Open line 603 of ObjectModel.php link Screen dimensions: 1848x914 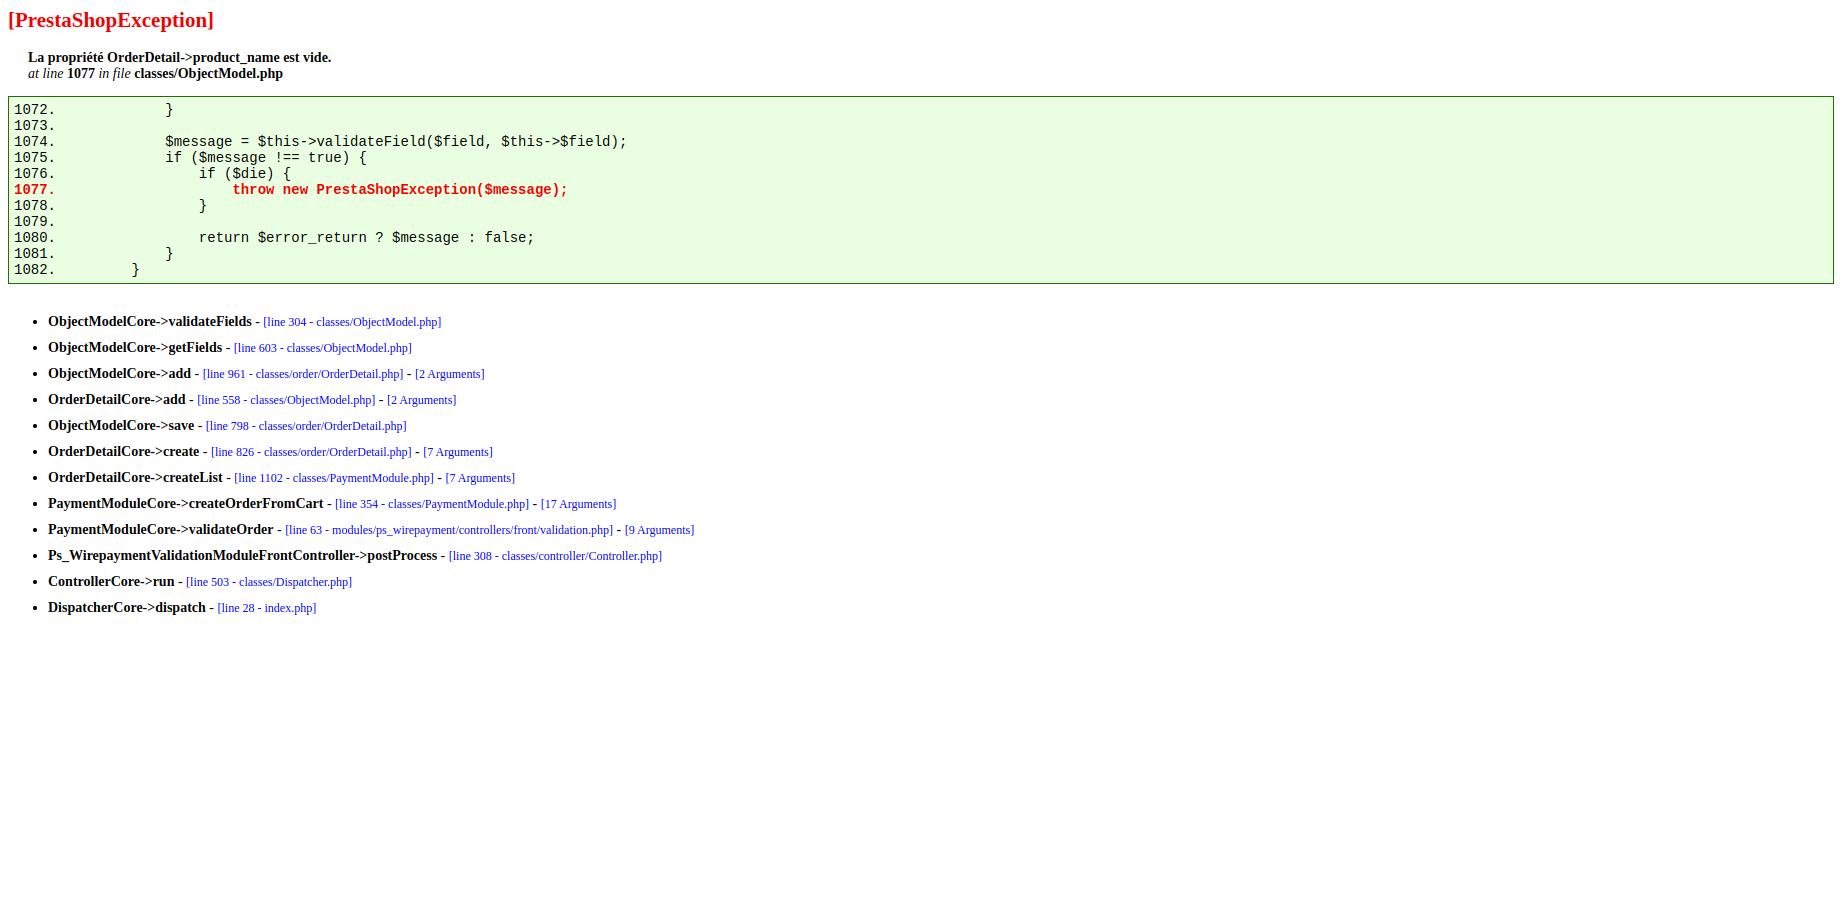[322, 348]
